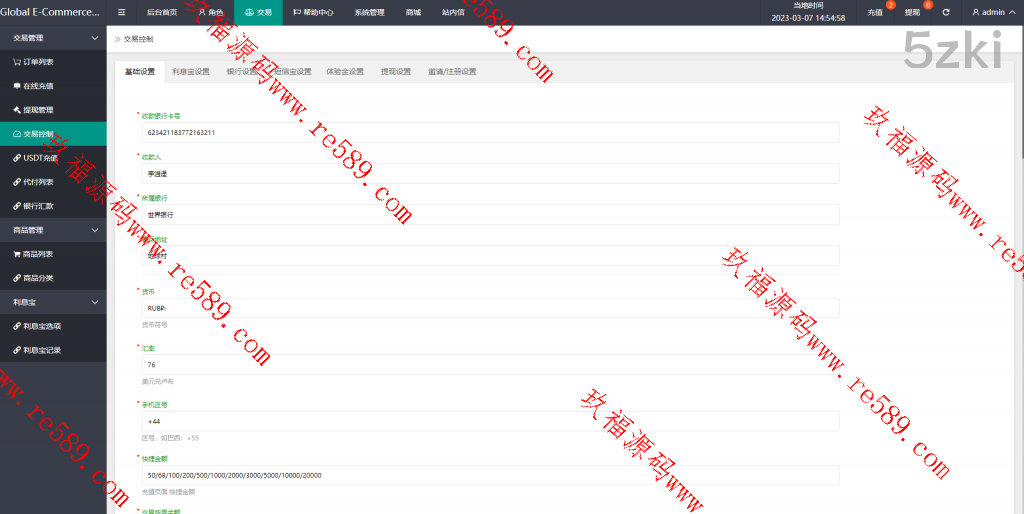This screenshot has height=514, width=1024.
Task: Switch to the 利息宝设置 tab
Action: tap(191, 72)
